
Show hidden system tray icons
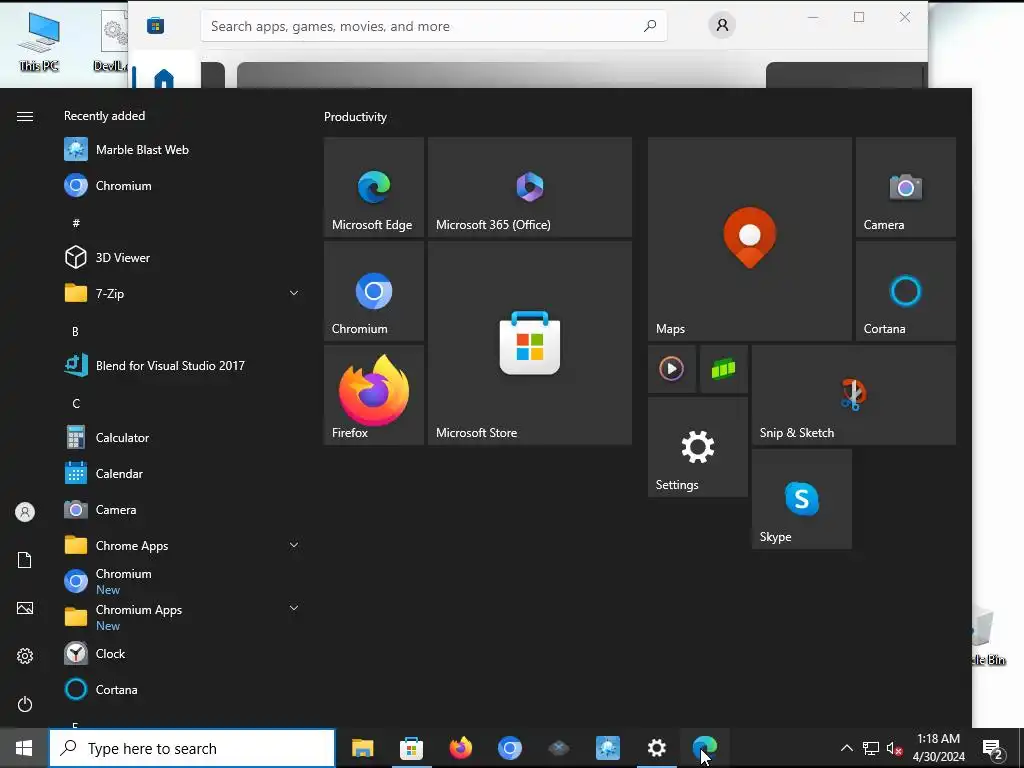click(x=846, y=748)
